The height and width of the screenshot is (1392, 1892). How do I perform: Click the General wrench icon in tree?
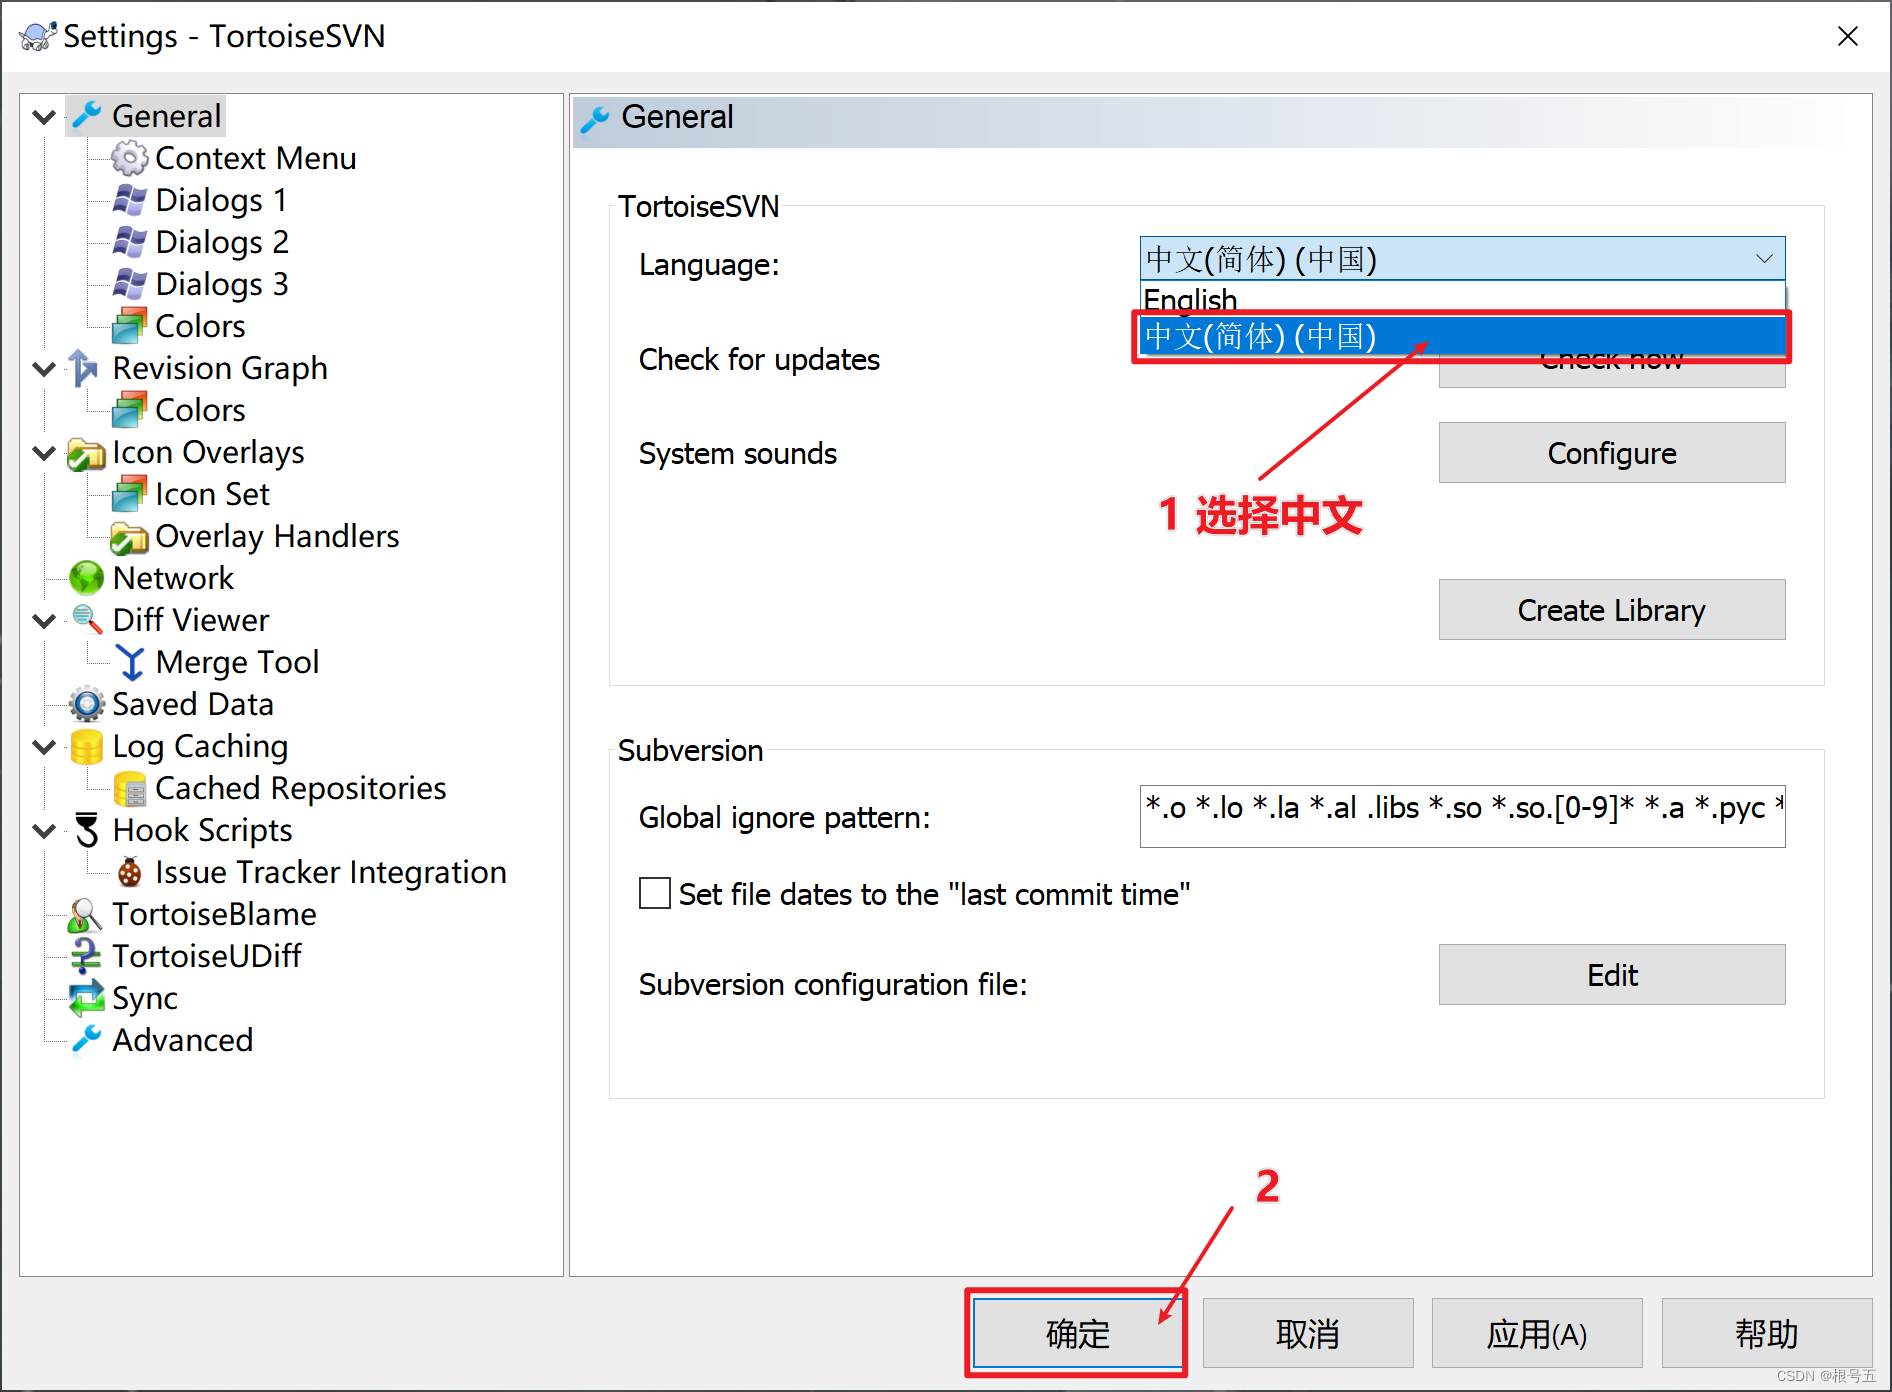(x=87, y=116)
